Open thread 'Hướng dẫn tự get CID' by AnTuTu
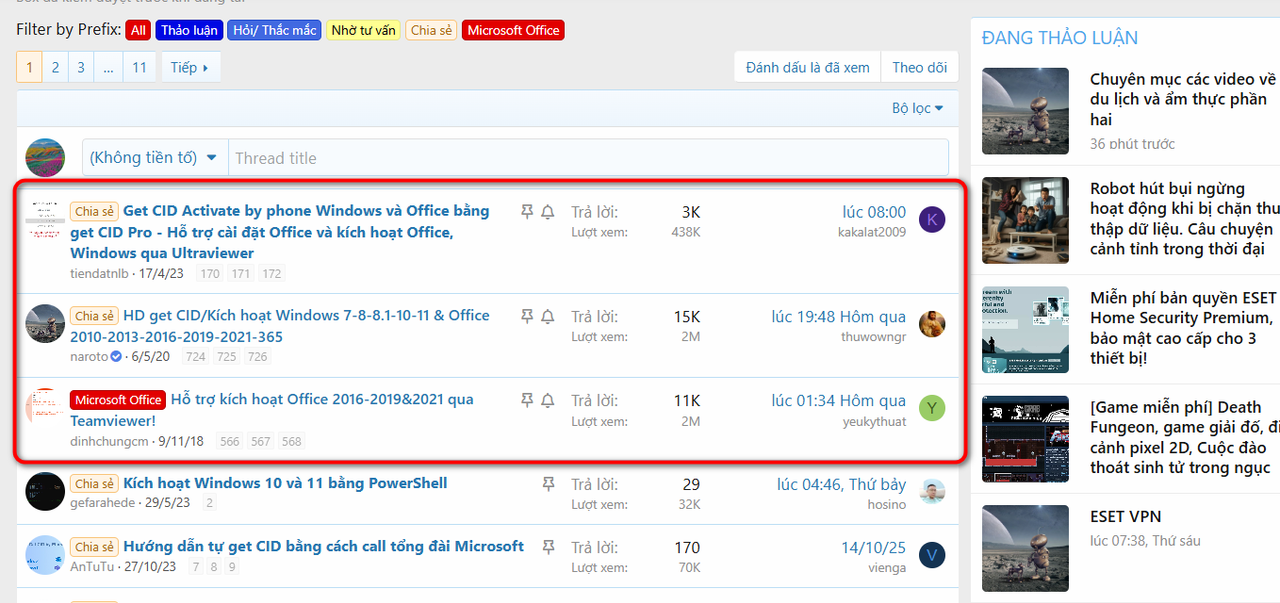This screenshot has width=1280, height=603. [x=323, y=546]
